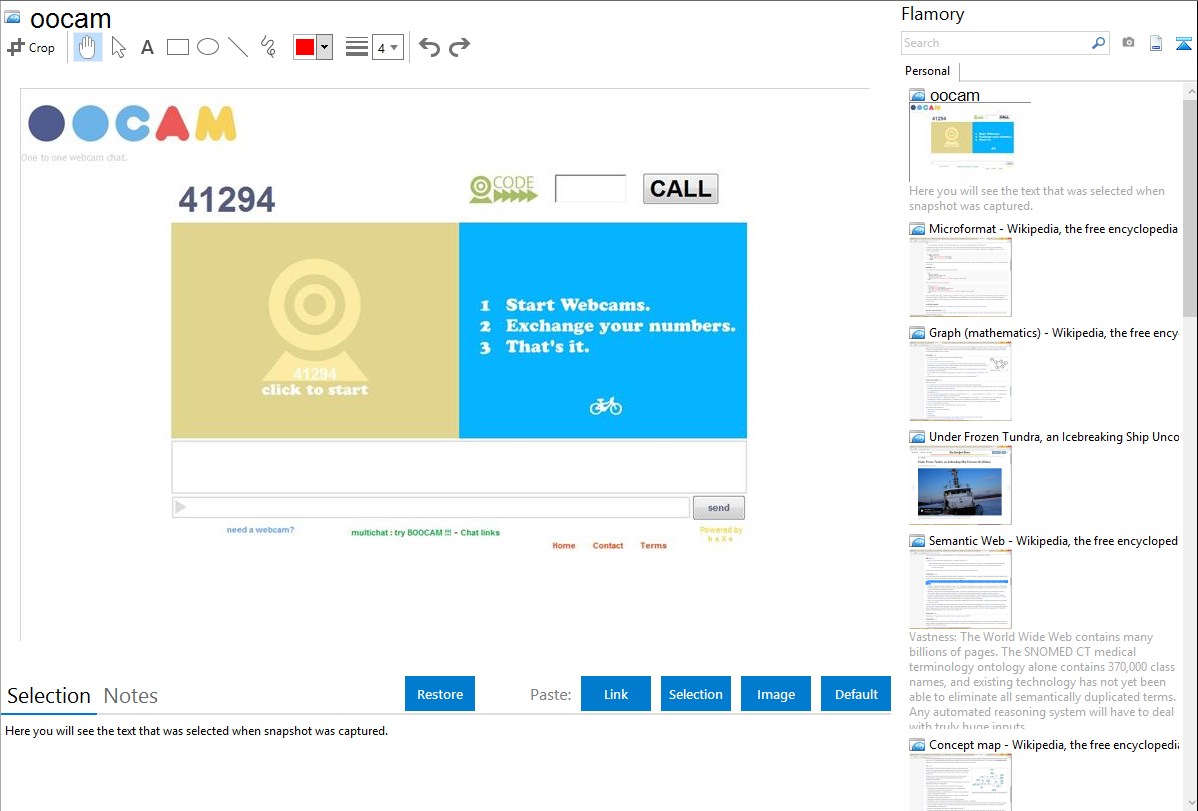Select the arrow pointer tool
The height and width of the screenshot is (811, 1198).
pos(118,47)
